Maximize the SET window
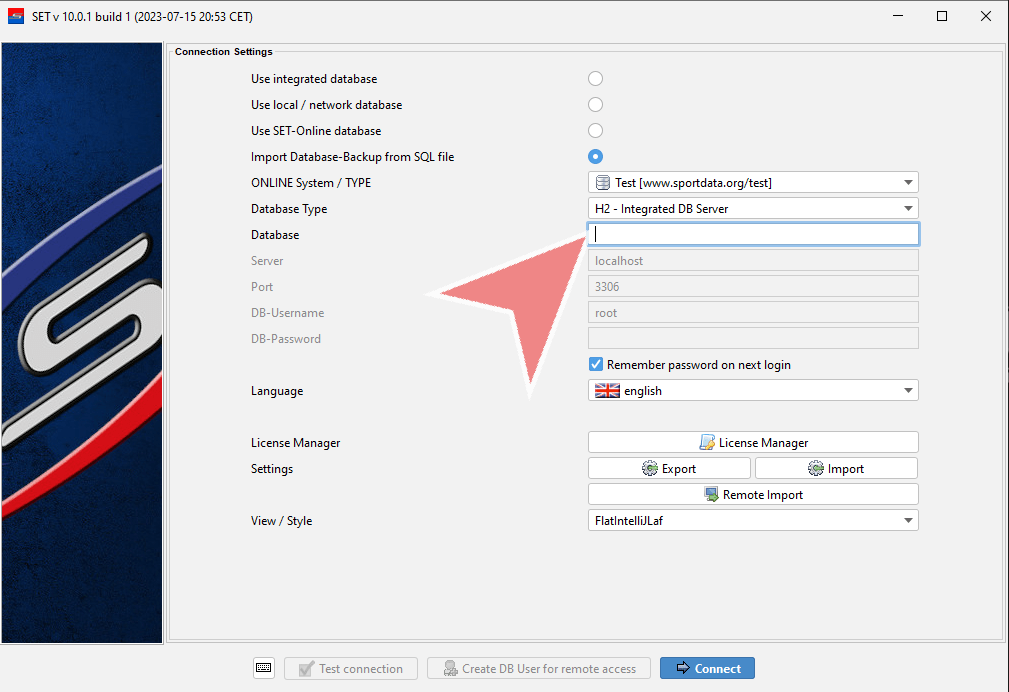 coord(942,16)
